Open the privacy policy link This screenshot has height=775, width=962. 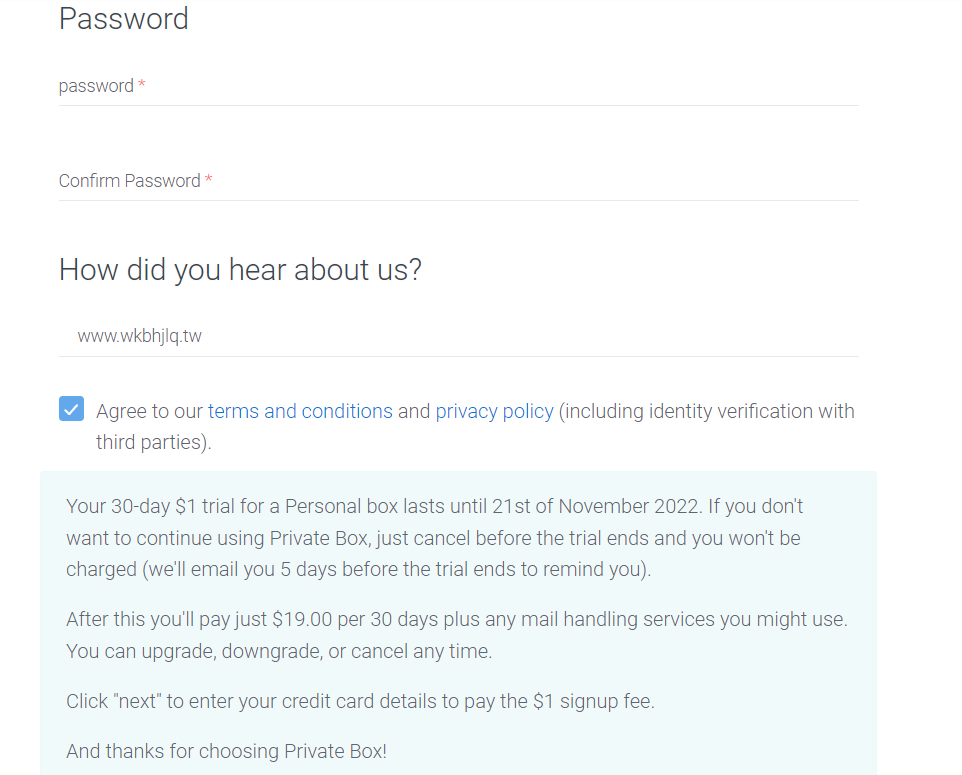click(x=494, y=411)
